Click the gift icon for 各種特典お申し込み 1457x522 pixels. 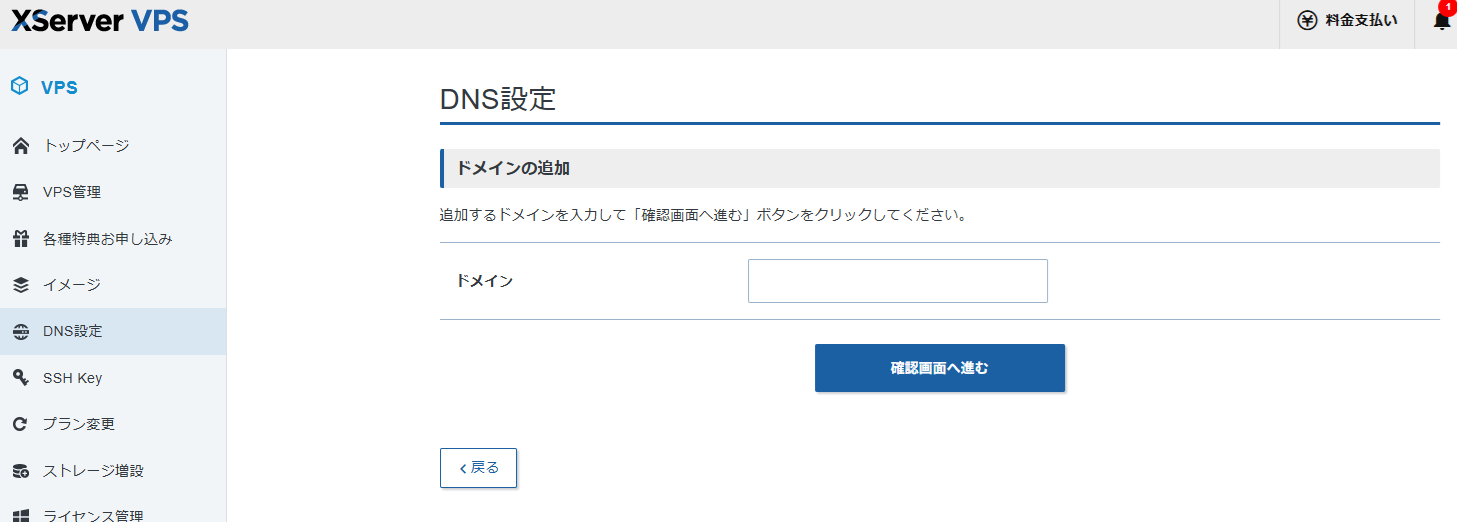click(20, 239)
